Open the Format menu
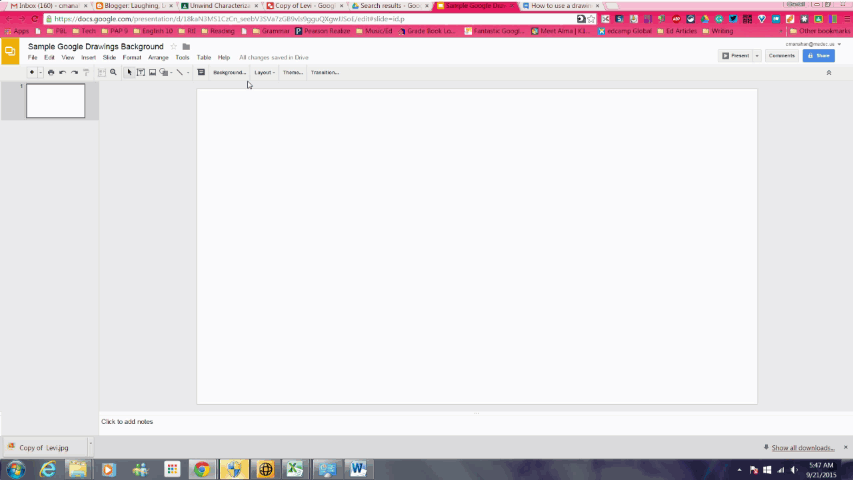The image size is (853, 480). point(132,58)
